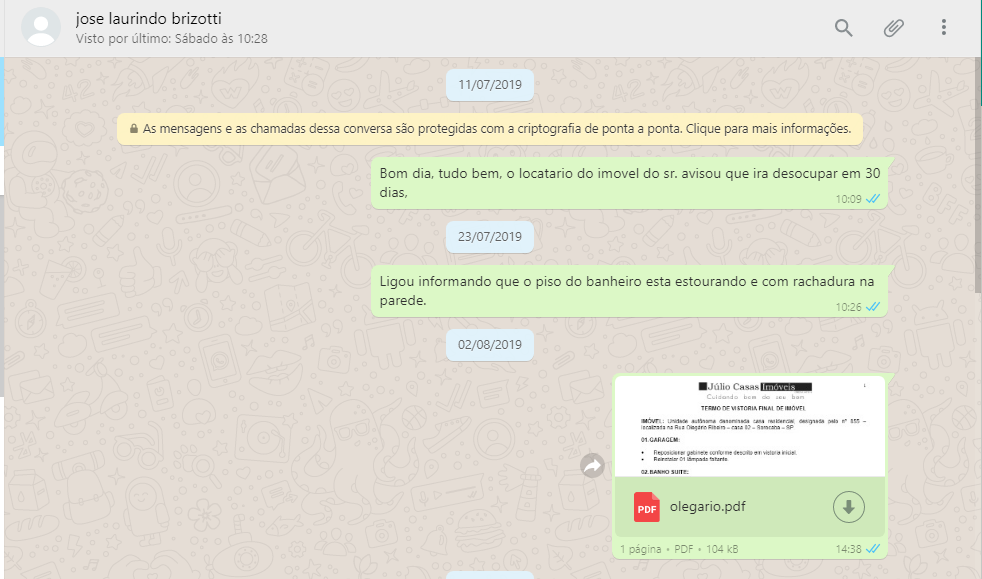Click the olegario.pdf file name
Viewport: 982px width, 579px height.
tap(707, 507)
